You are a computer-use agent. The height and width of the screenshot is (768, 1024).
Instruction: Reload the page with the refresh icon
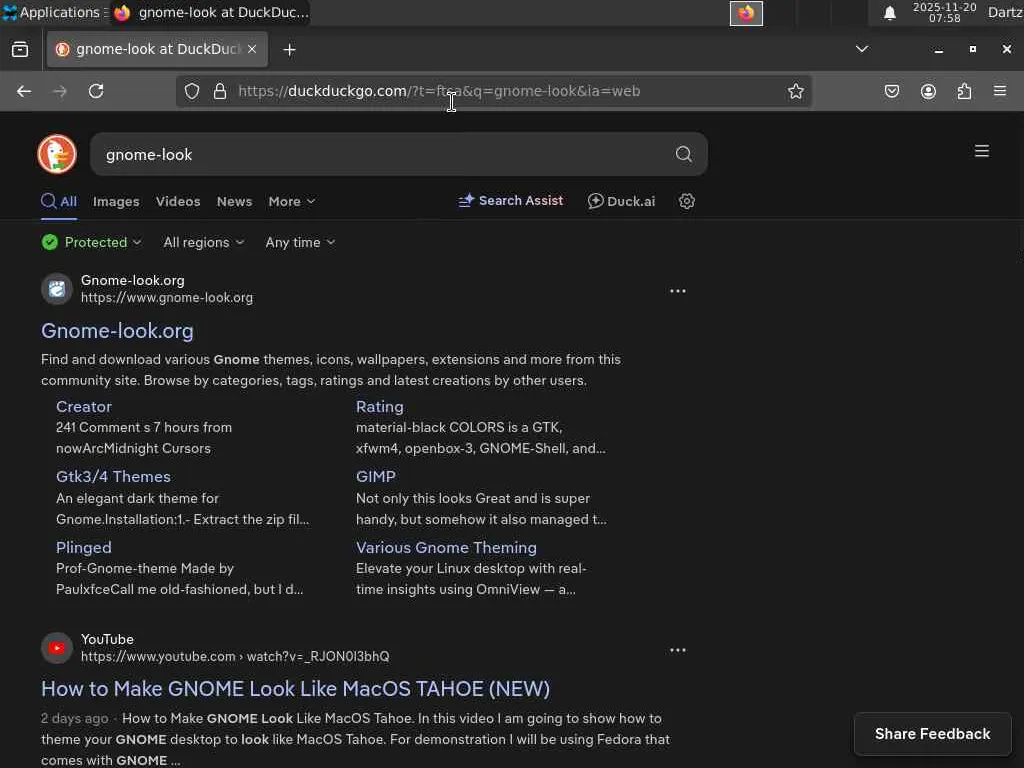click(x=96, y=91)
